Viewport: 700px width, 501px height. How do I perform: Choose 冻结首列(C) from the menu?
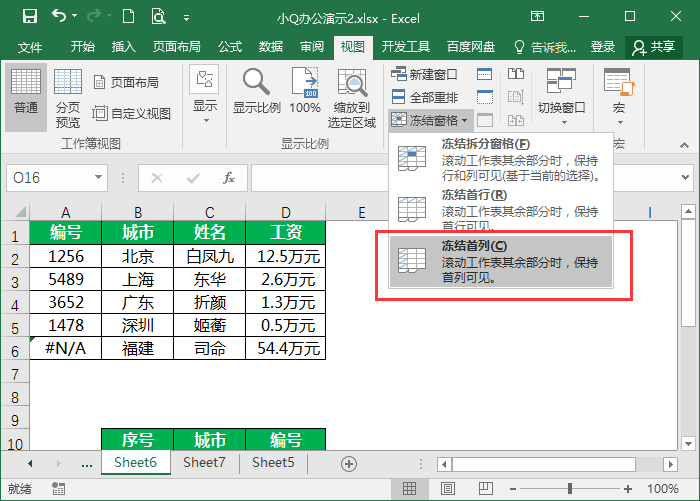pos(501,261)
